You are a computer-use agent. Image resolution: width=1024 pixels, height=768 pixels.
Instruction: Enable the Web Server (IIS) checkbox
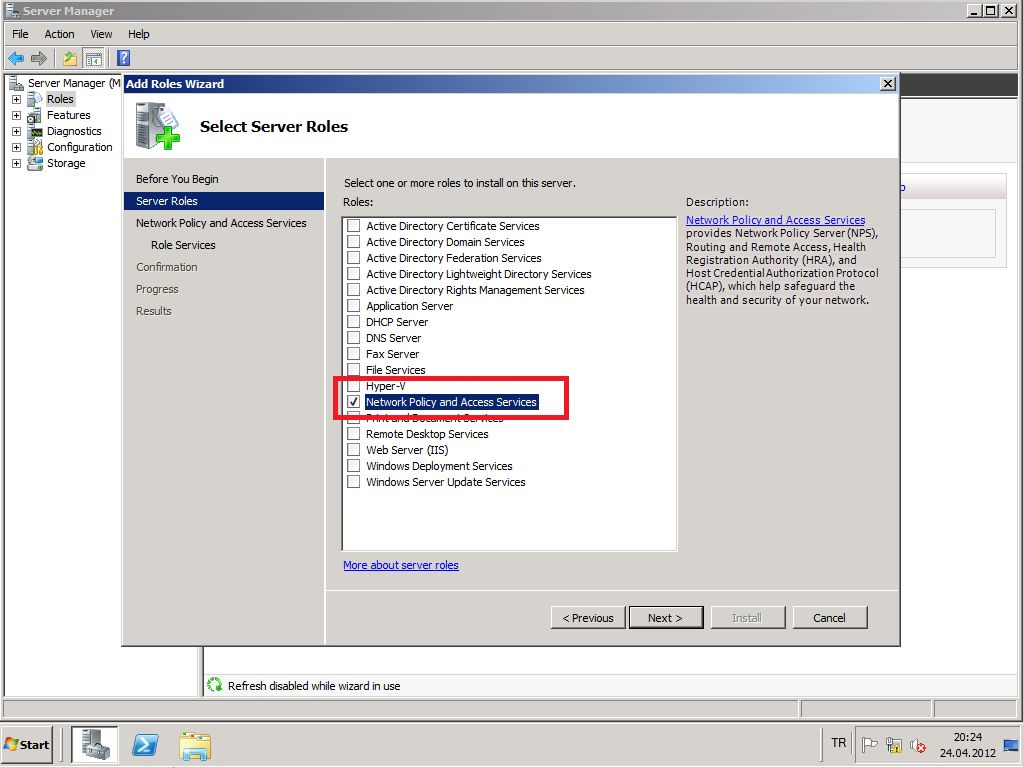point(353,450)
